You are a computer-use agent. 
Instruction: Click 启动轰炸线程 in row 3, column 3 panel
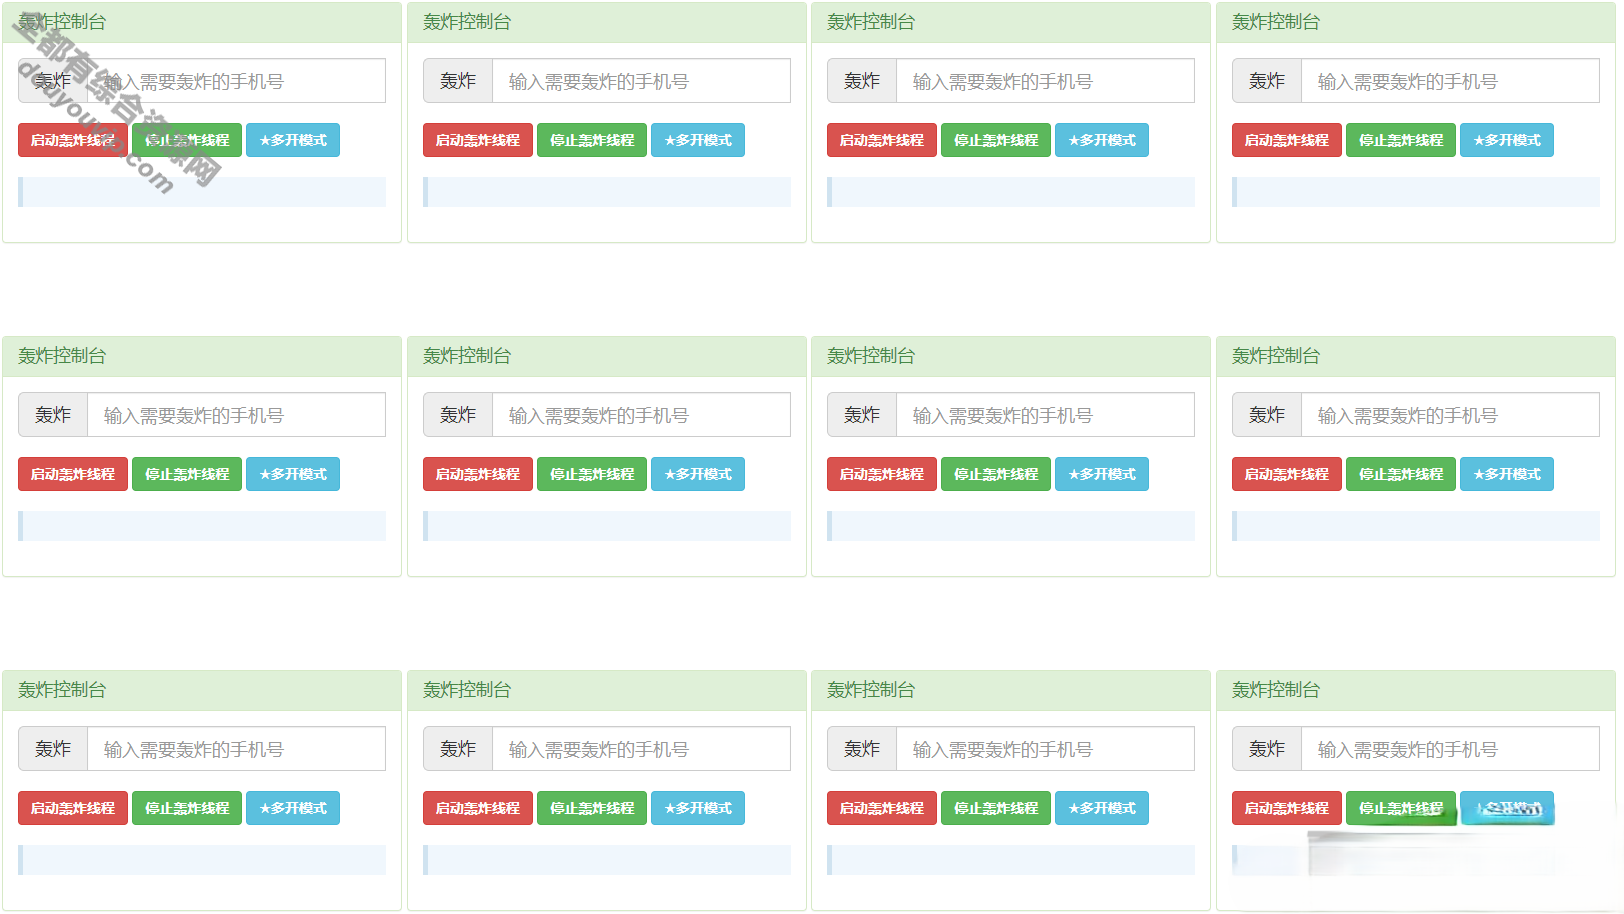coord(882,808)
